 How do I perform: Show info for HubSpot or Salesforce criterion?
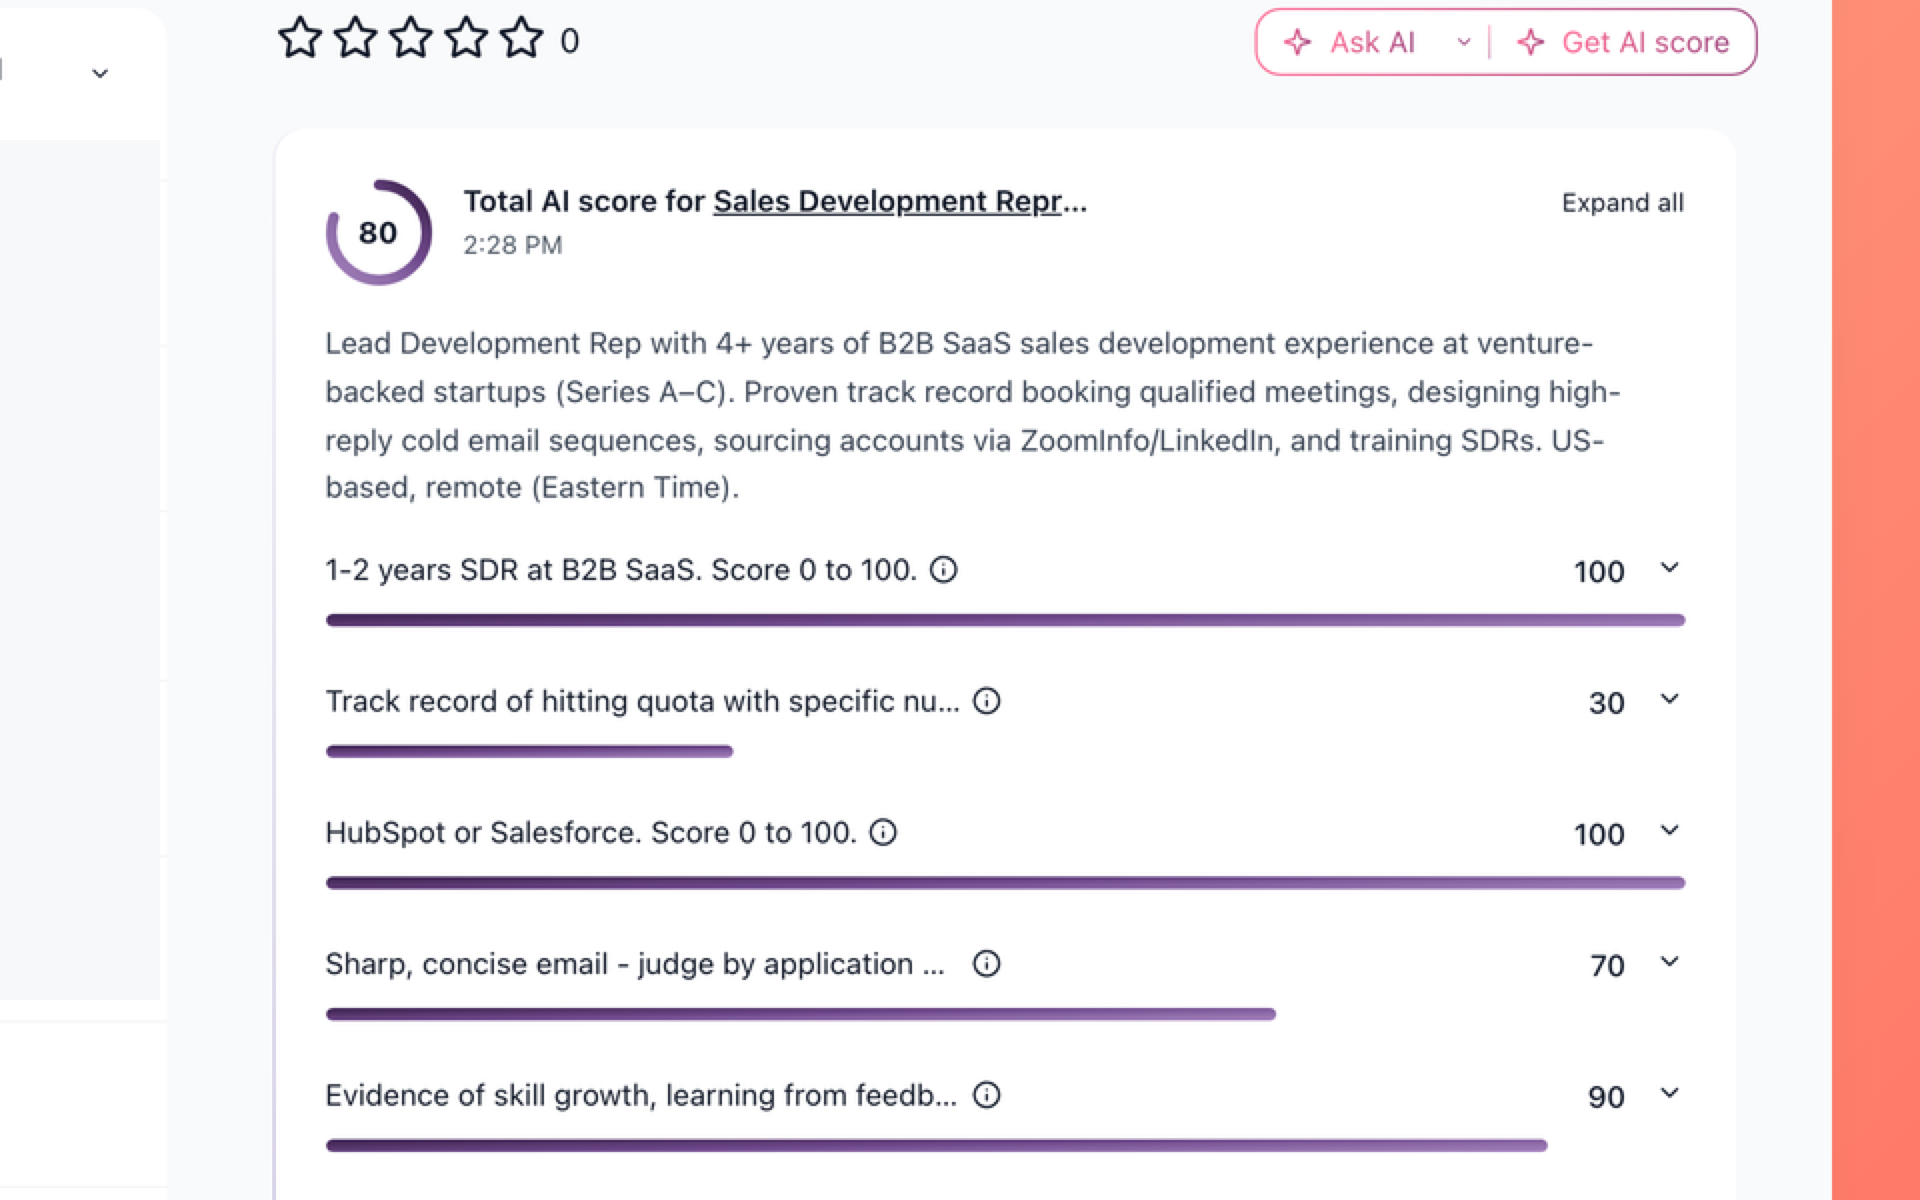tap(883, 832)
